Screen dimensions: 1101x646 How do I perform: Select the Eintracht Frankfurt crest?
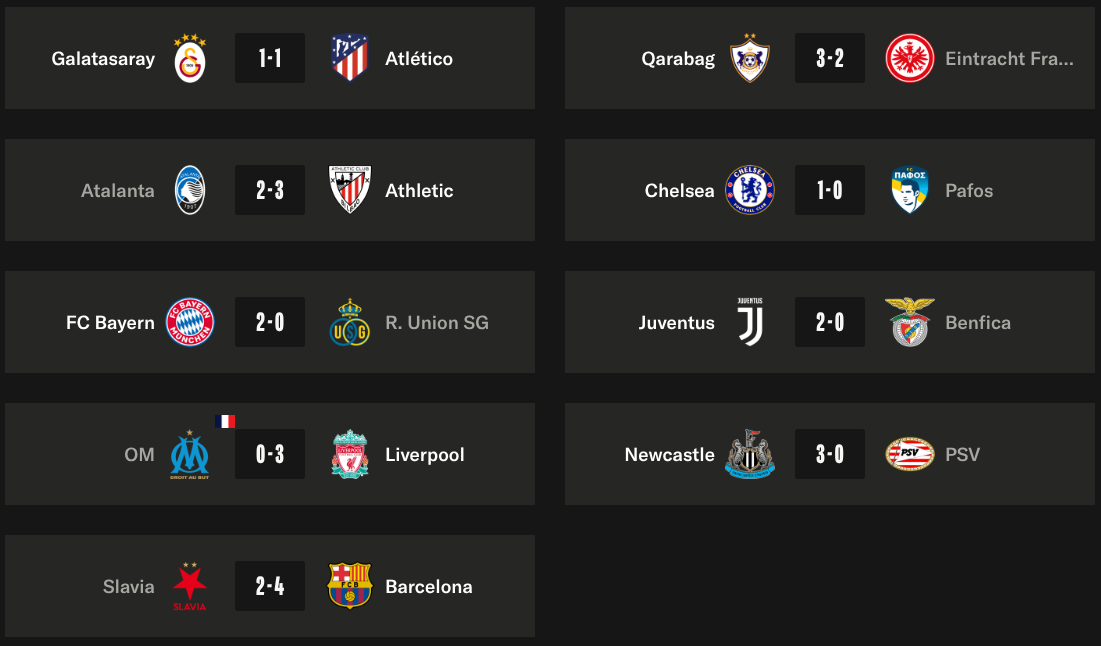910,59
